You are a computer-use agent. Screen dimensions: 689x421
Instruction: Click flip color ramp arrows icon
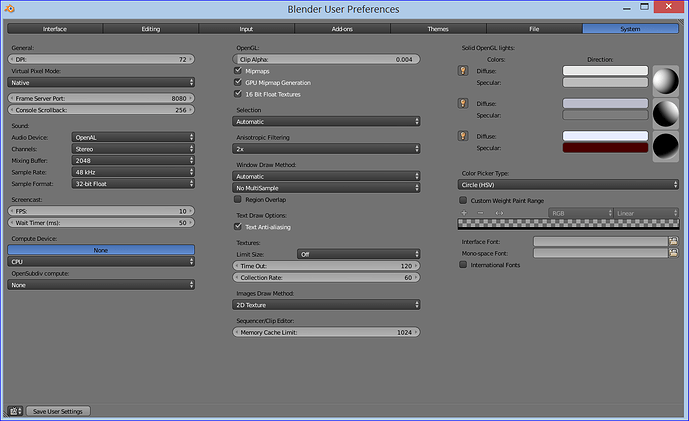(x=499, y=213)
